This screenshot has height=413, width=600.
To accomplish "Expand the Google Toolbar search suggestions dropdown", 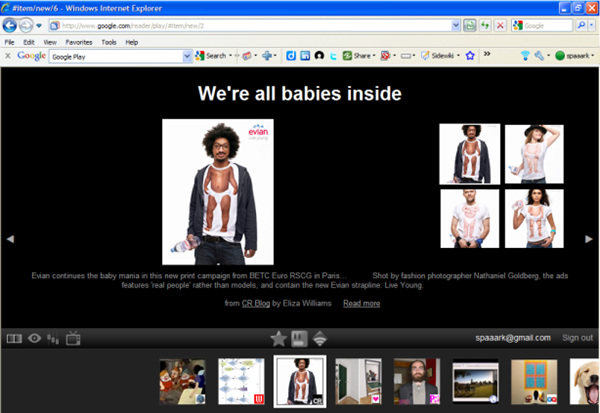I will (x=187, y=57).
